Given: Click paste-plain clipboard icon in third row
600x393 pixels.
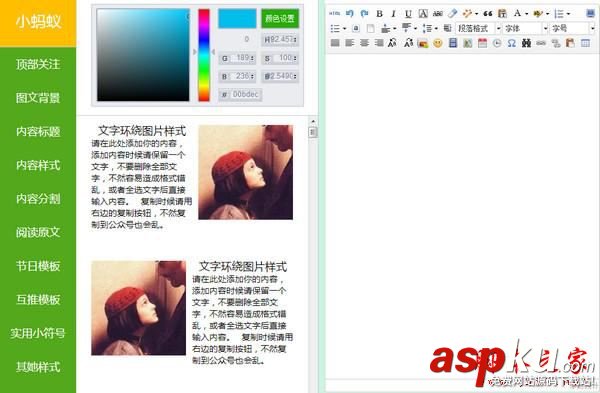Looking at the screenshot, I should 570,43.
